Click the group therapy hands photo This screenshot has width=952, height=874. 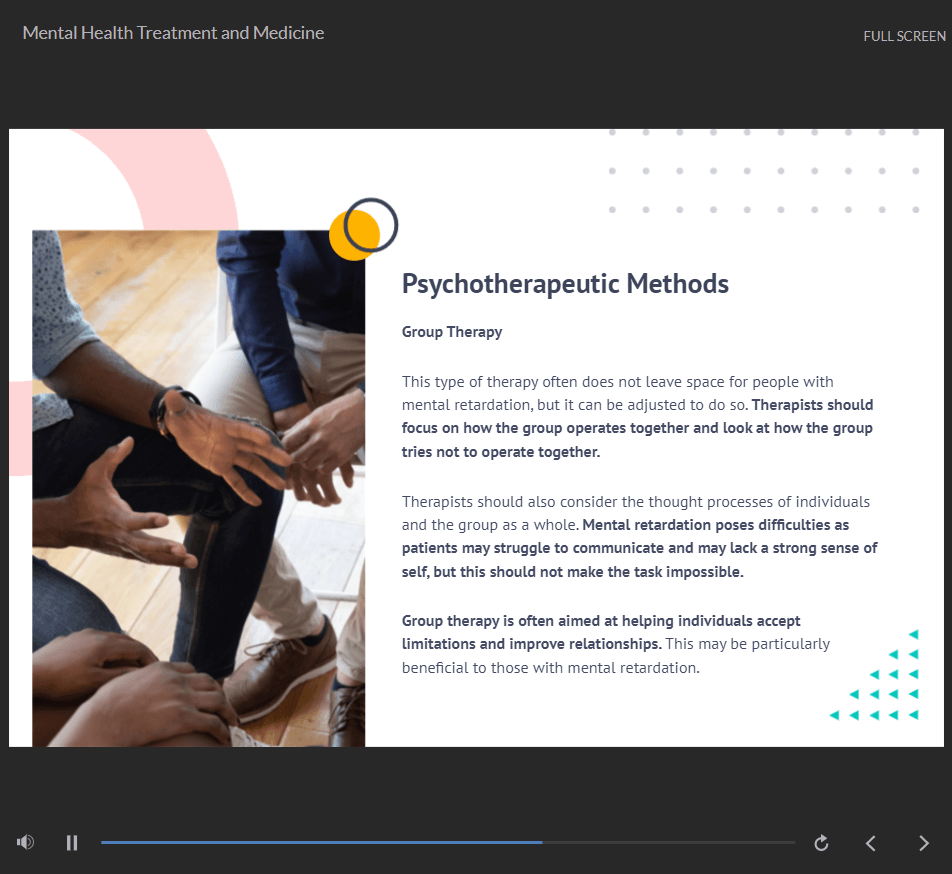(199, 488)
